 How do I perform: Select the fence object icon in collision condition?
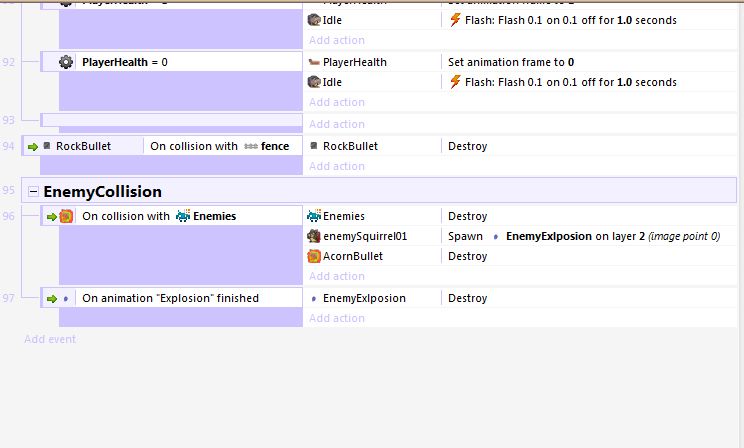[251, 146]
